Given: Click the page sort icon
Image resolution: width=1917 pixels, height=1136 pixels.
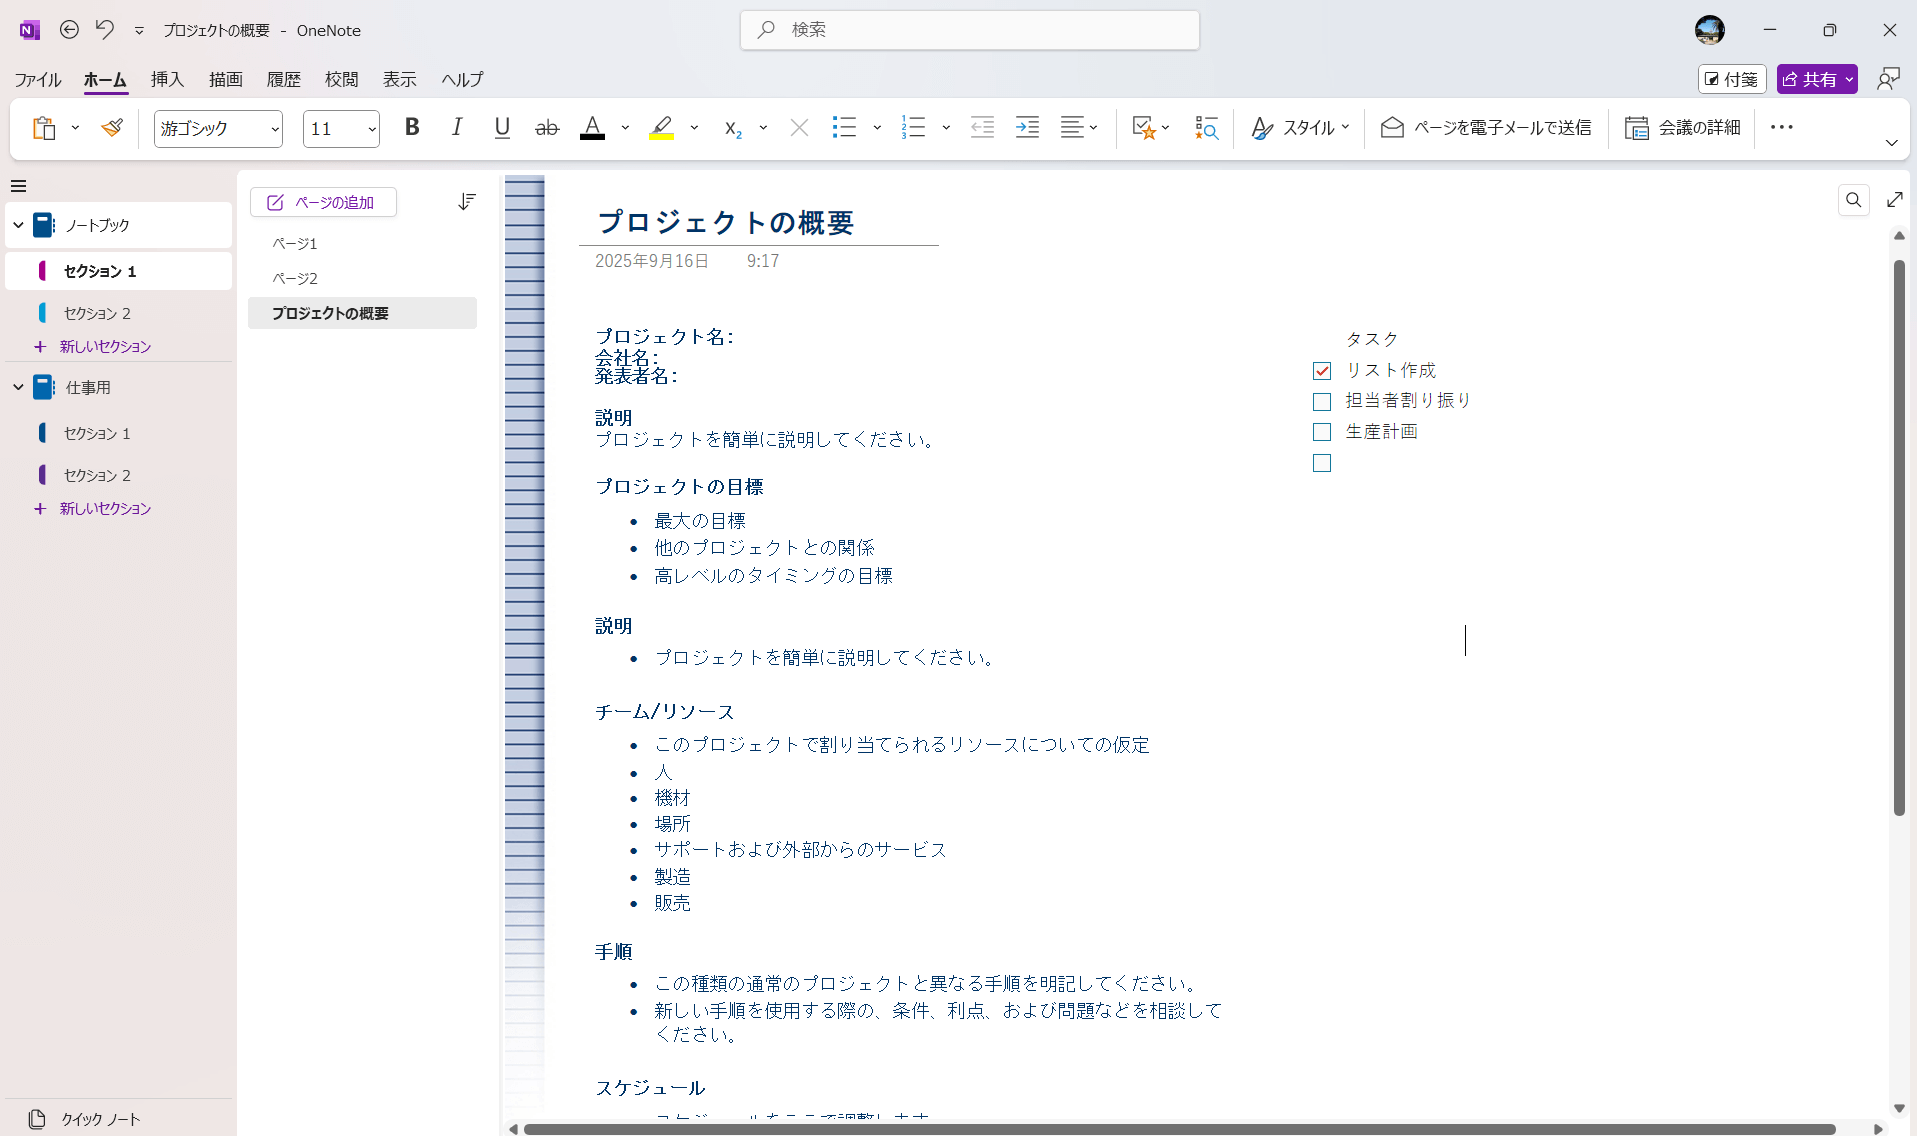Looking at the screenshot, I should 466,202.
